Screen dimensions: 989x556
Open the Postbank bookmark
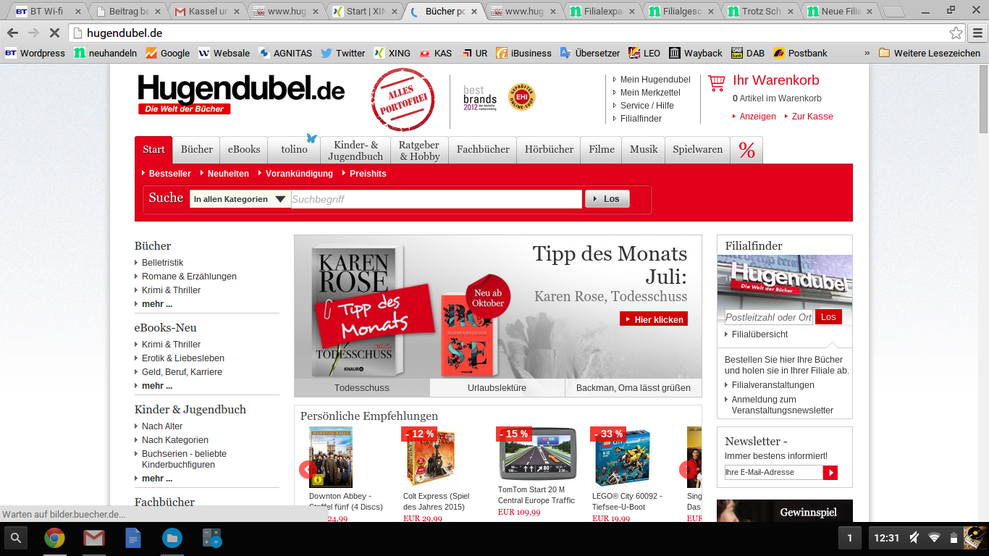pos(800,53)
